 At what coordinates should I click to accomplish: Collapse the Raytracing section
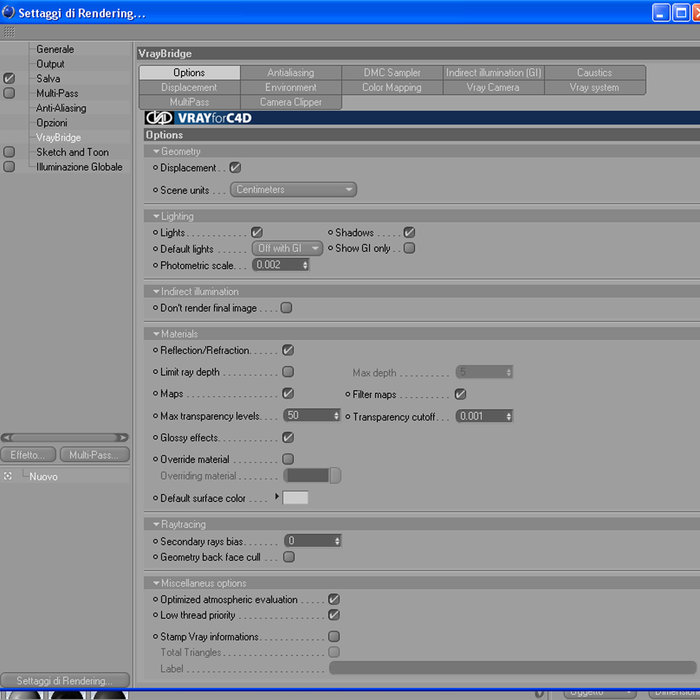(156, 524)
